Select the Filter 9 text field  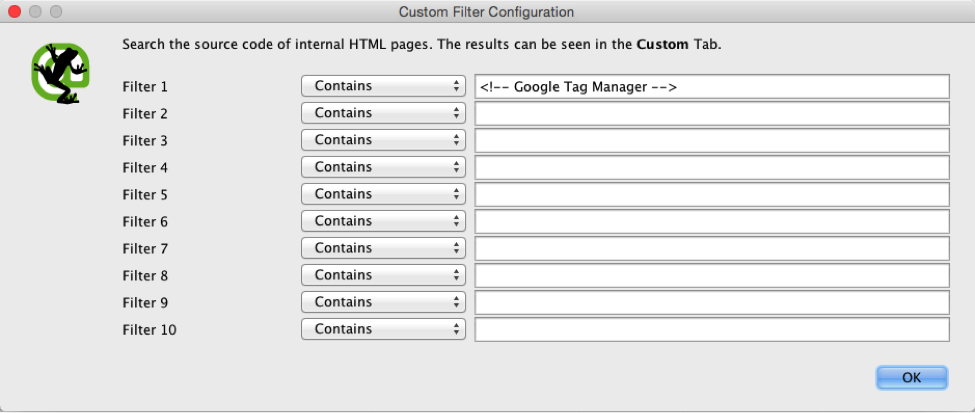pos(712,302)
